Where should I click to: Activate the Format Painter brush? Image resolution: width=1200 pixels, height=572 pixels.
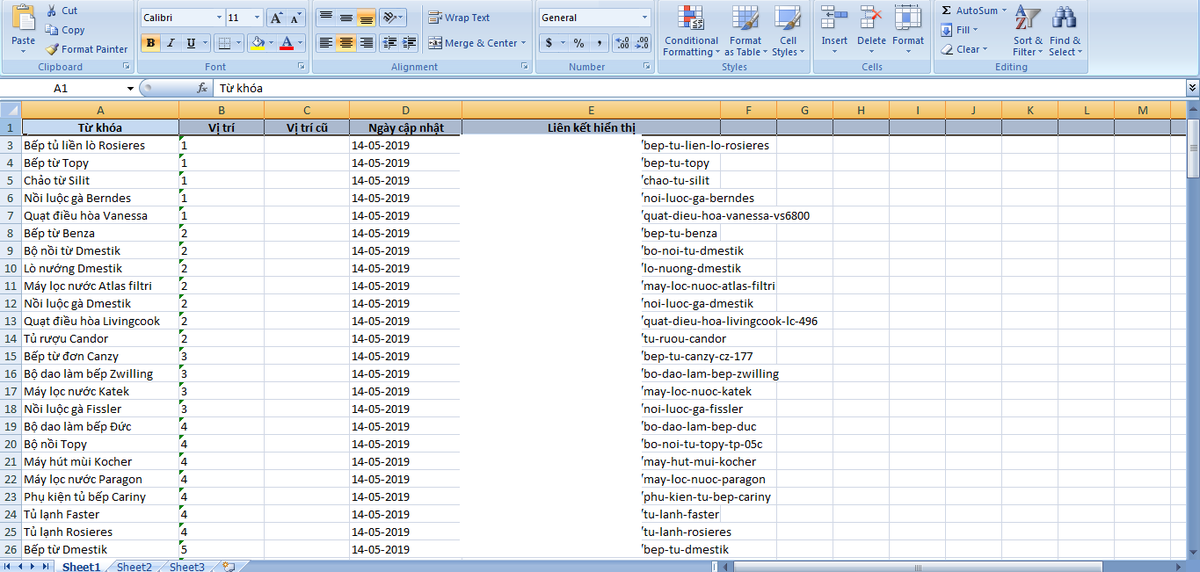[x=87, y=49]
